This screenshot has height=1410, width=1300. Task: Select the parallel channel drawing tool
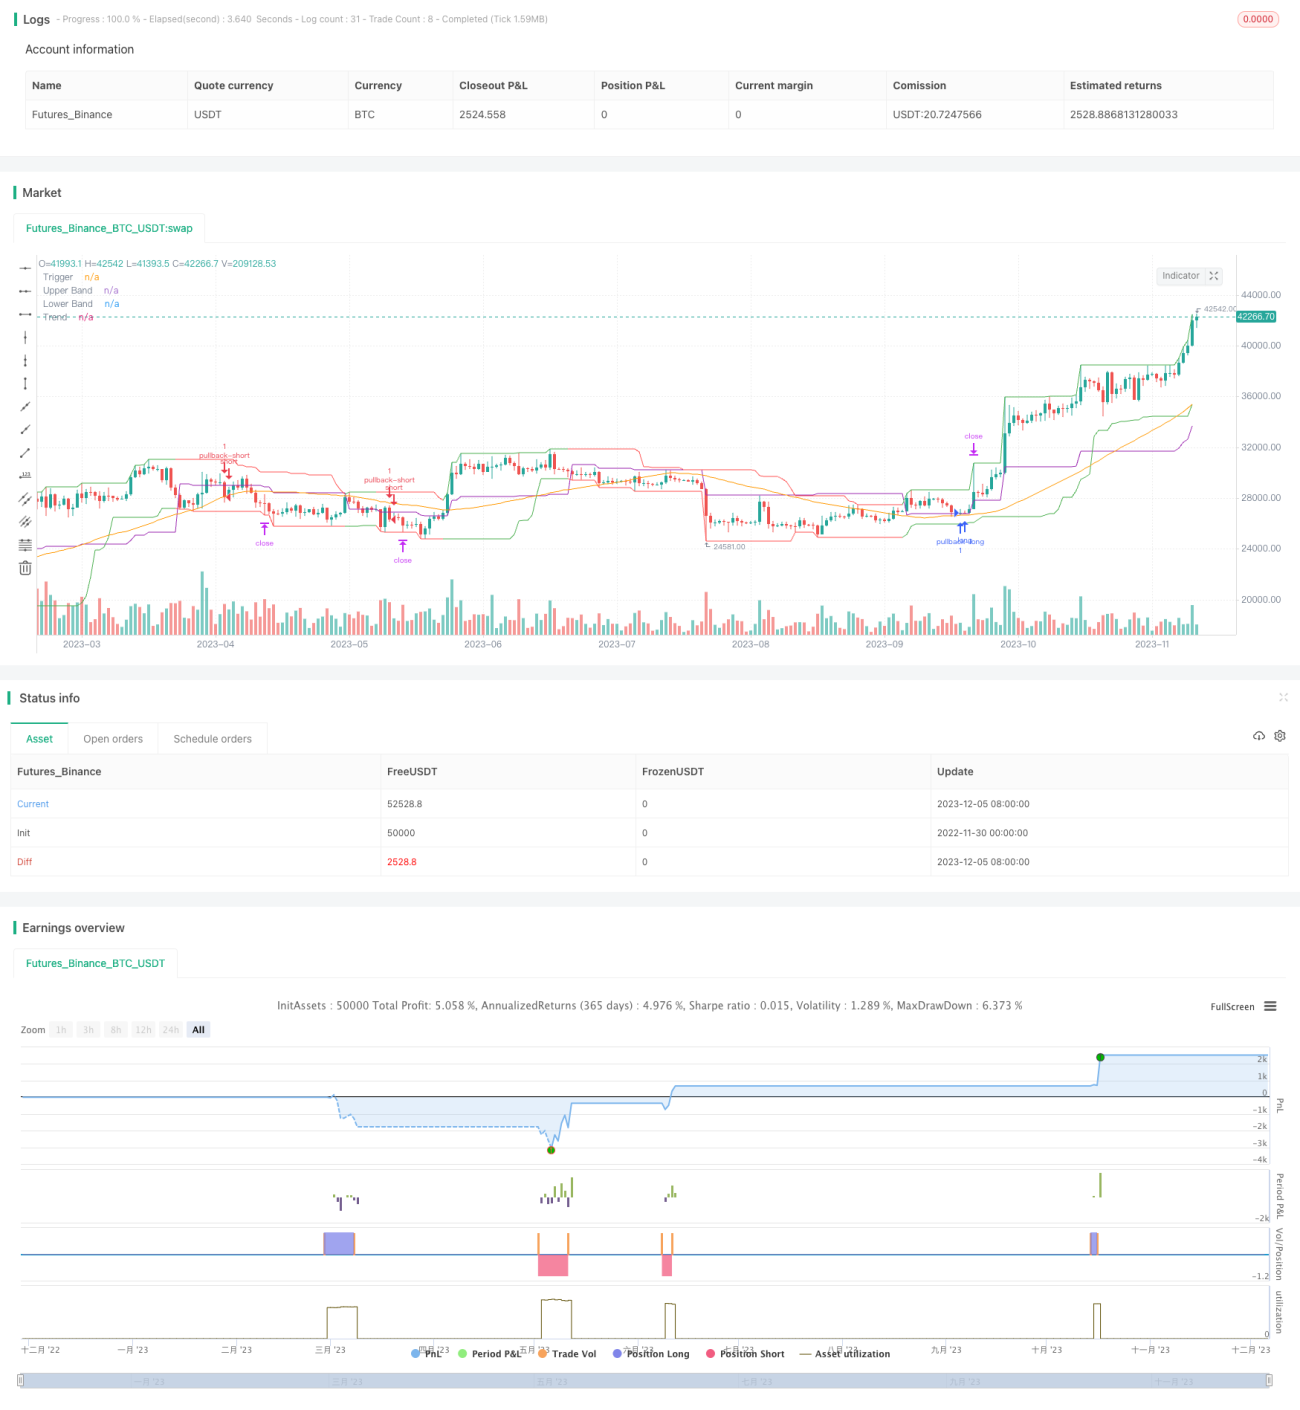pos(25,498)
